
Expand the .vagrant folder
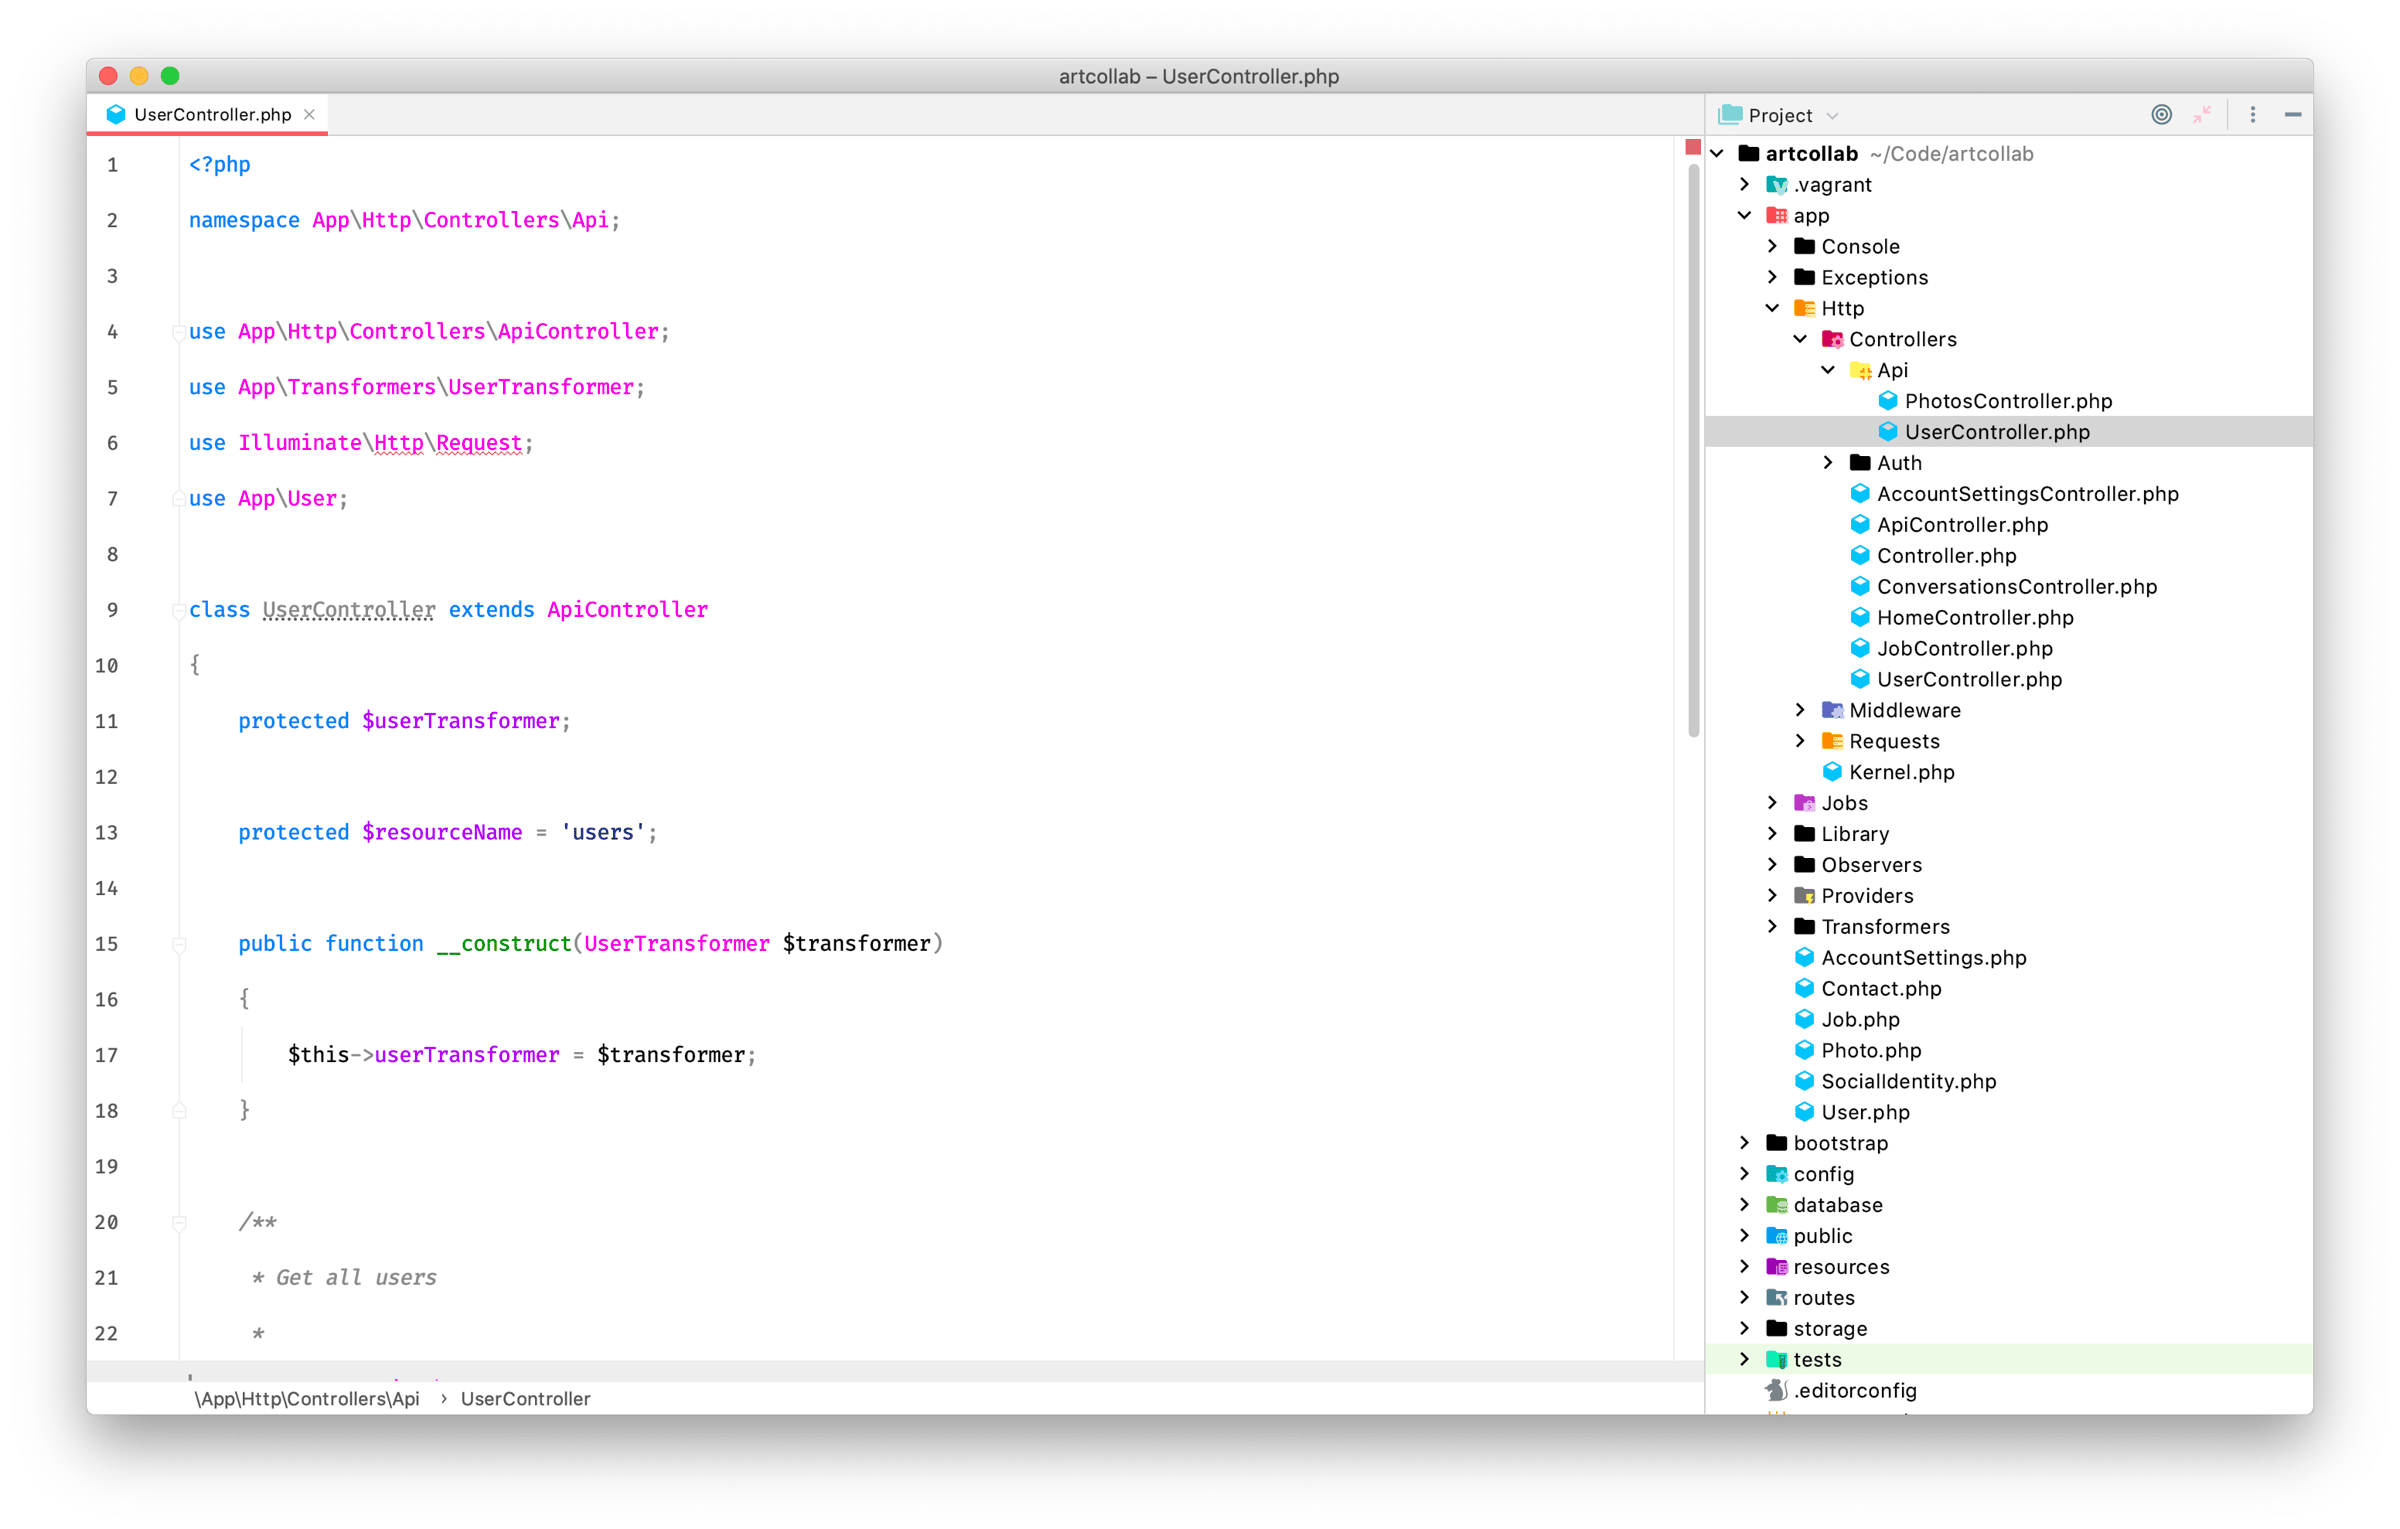click(1745, 184)
